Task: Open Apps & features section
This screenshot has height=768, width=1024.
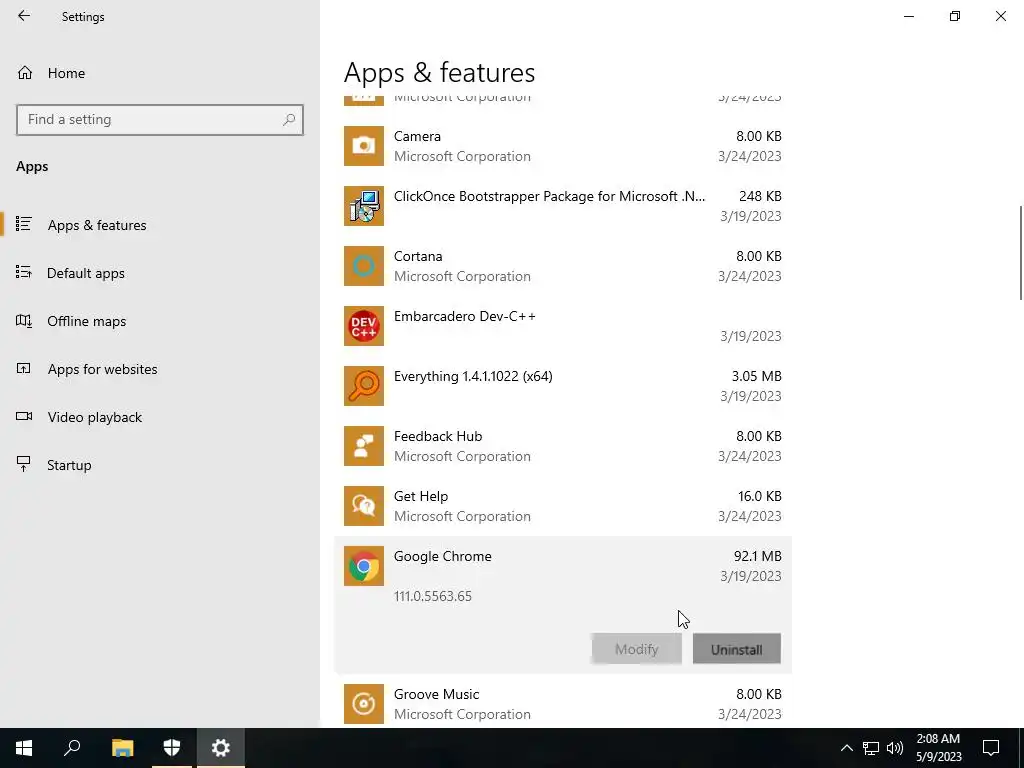Action: [x=160, y=225]
